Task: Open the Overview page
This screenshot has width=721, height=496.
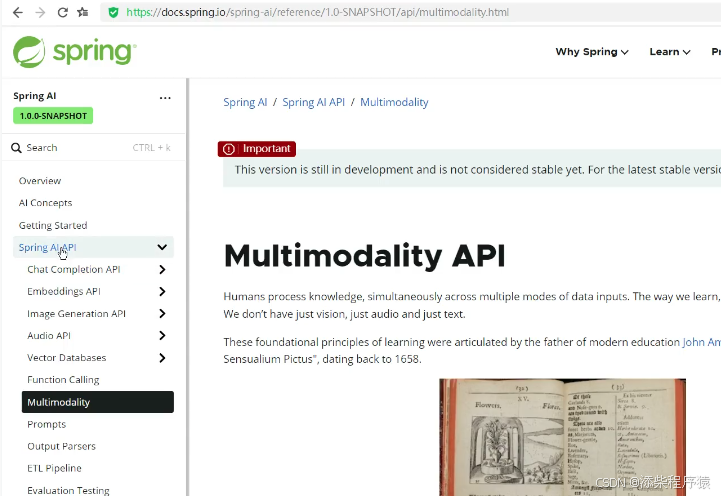Action: click(40, 181)
